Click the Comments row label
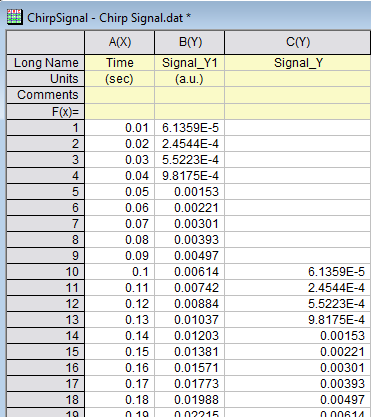The width and height of the screenshot is (371, 417). pos(45,95)
